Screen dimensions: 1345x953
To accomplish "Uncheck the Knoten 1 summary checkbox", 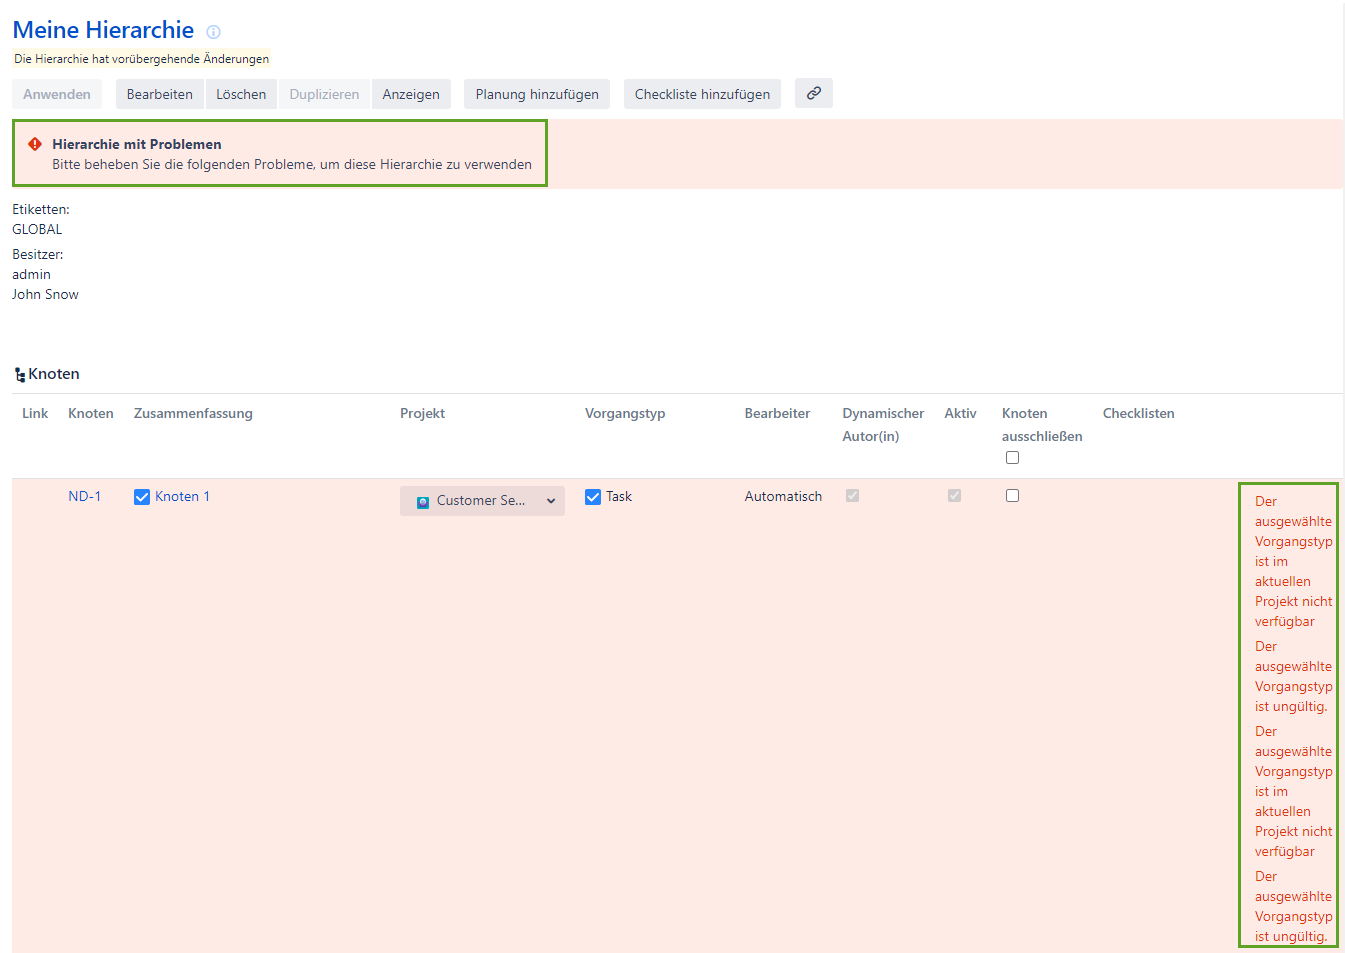I will [x=142, y=497].
